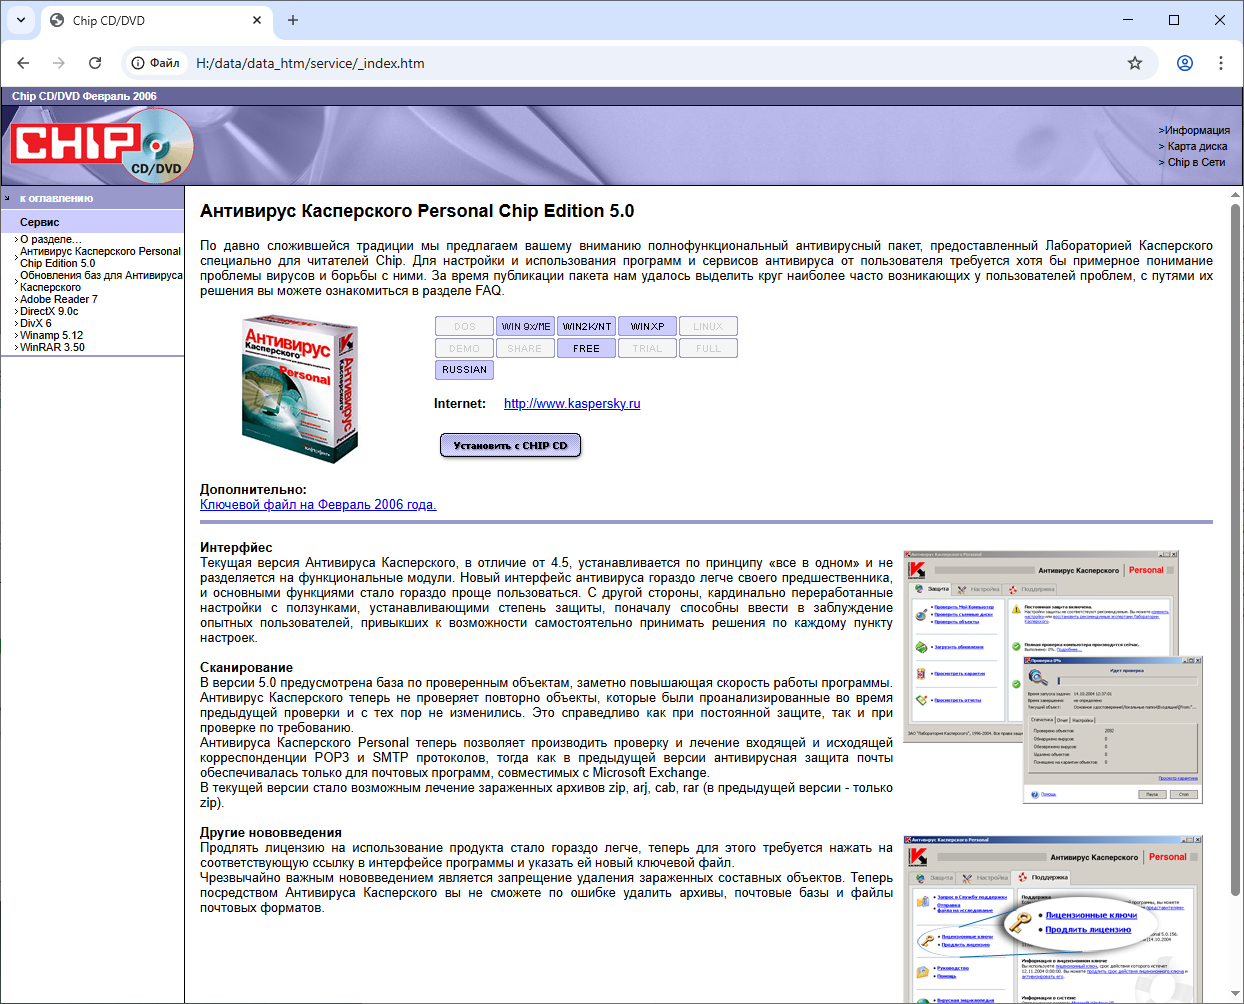The width and height of the screenshot is (1244, 1004).
Task: Click the CHIP CD/DVD logo
Action: click(x=102, y=146)
